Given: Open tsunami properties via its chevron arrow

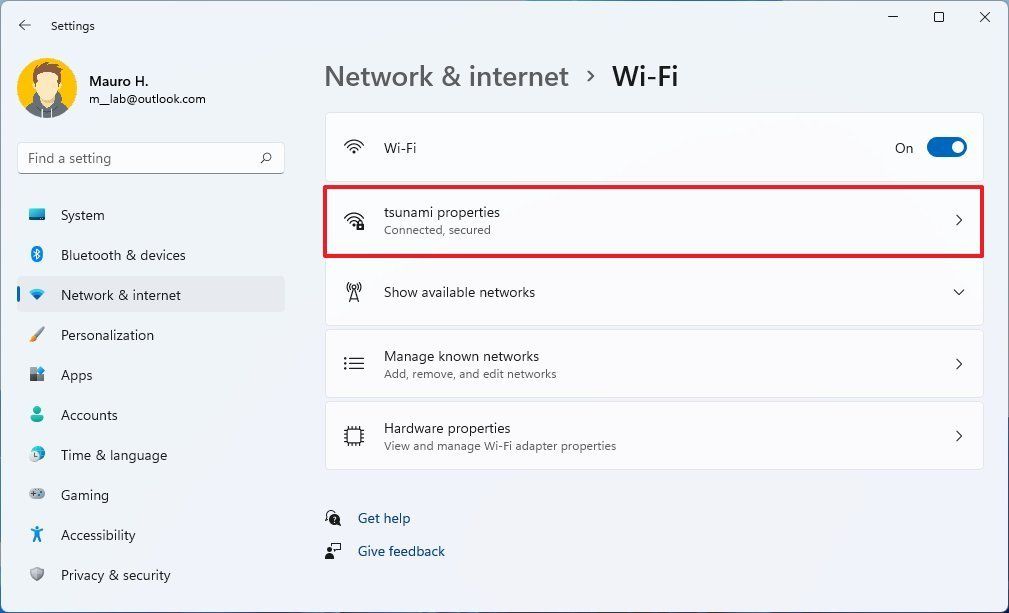Looking at the screenshot, I should coord(959,219).
